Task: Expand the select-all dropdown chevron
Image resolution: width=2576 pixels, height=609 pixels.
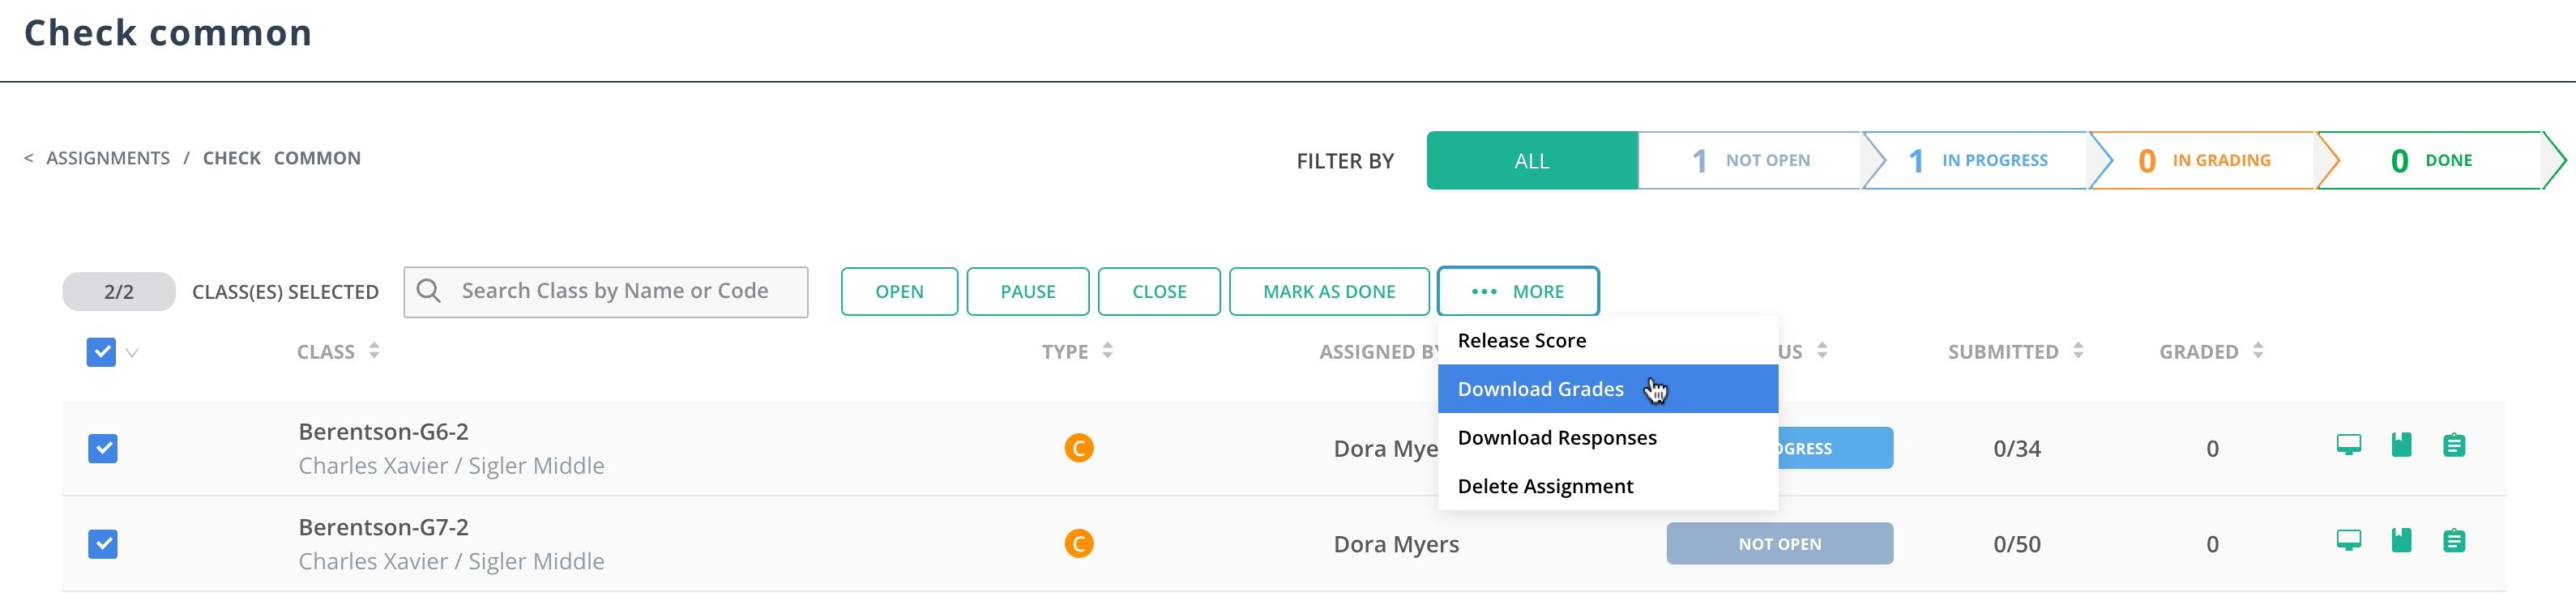Action: (132, 353)
